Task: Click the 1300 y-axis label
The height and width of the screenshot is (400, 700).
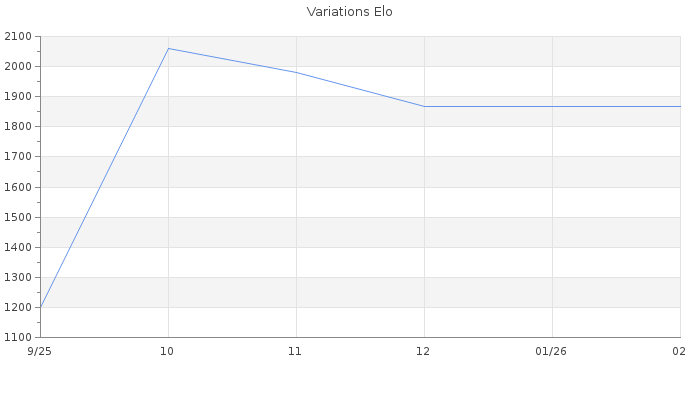Action: pyautogui.click(x=17, y=277)
